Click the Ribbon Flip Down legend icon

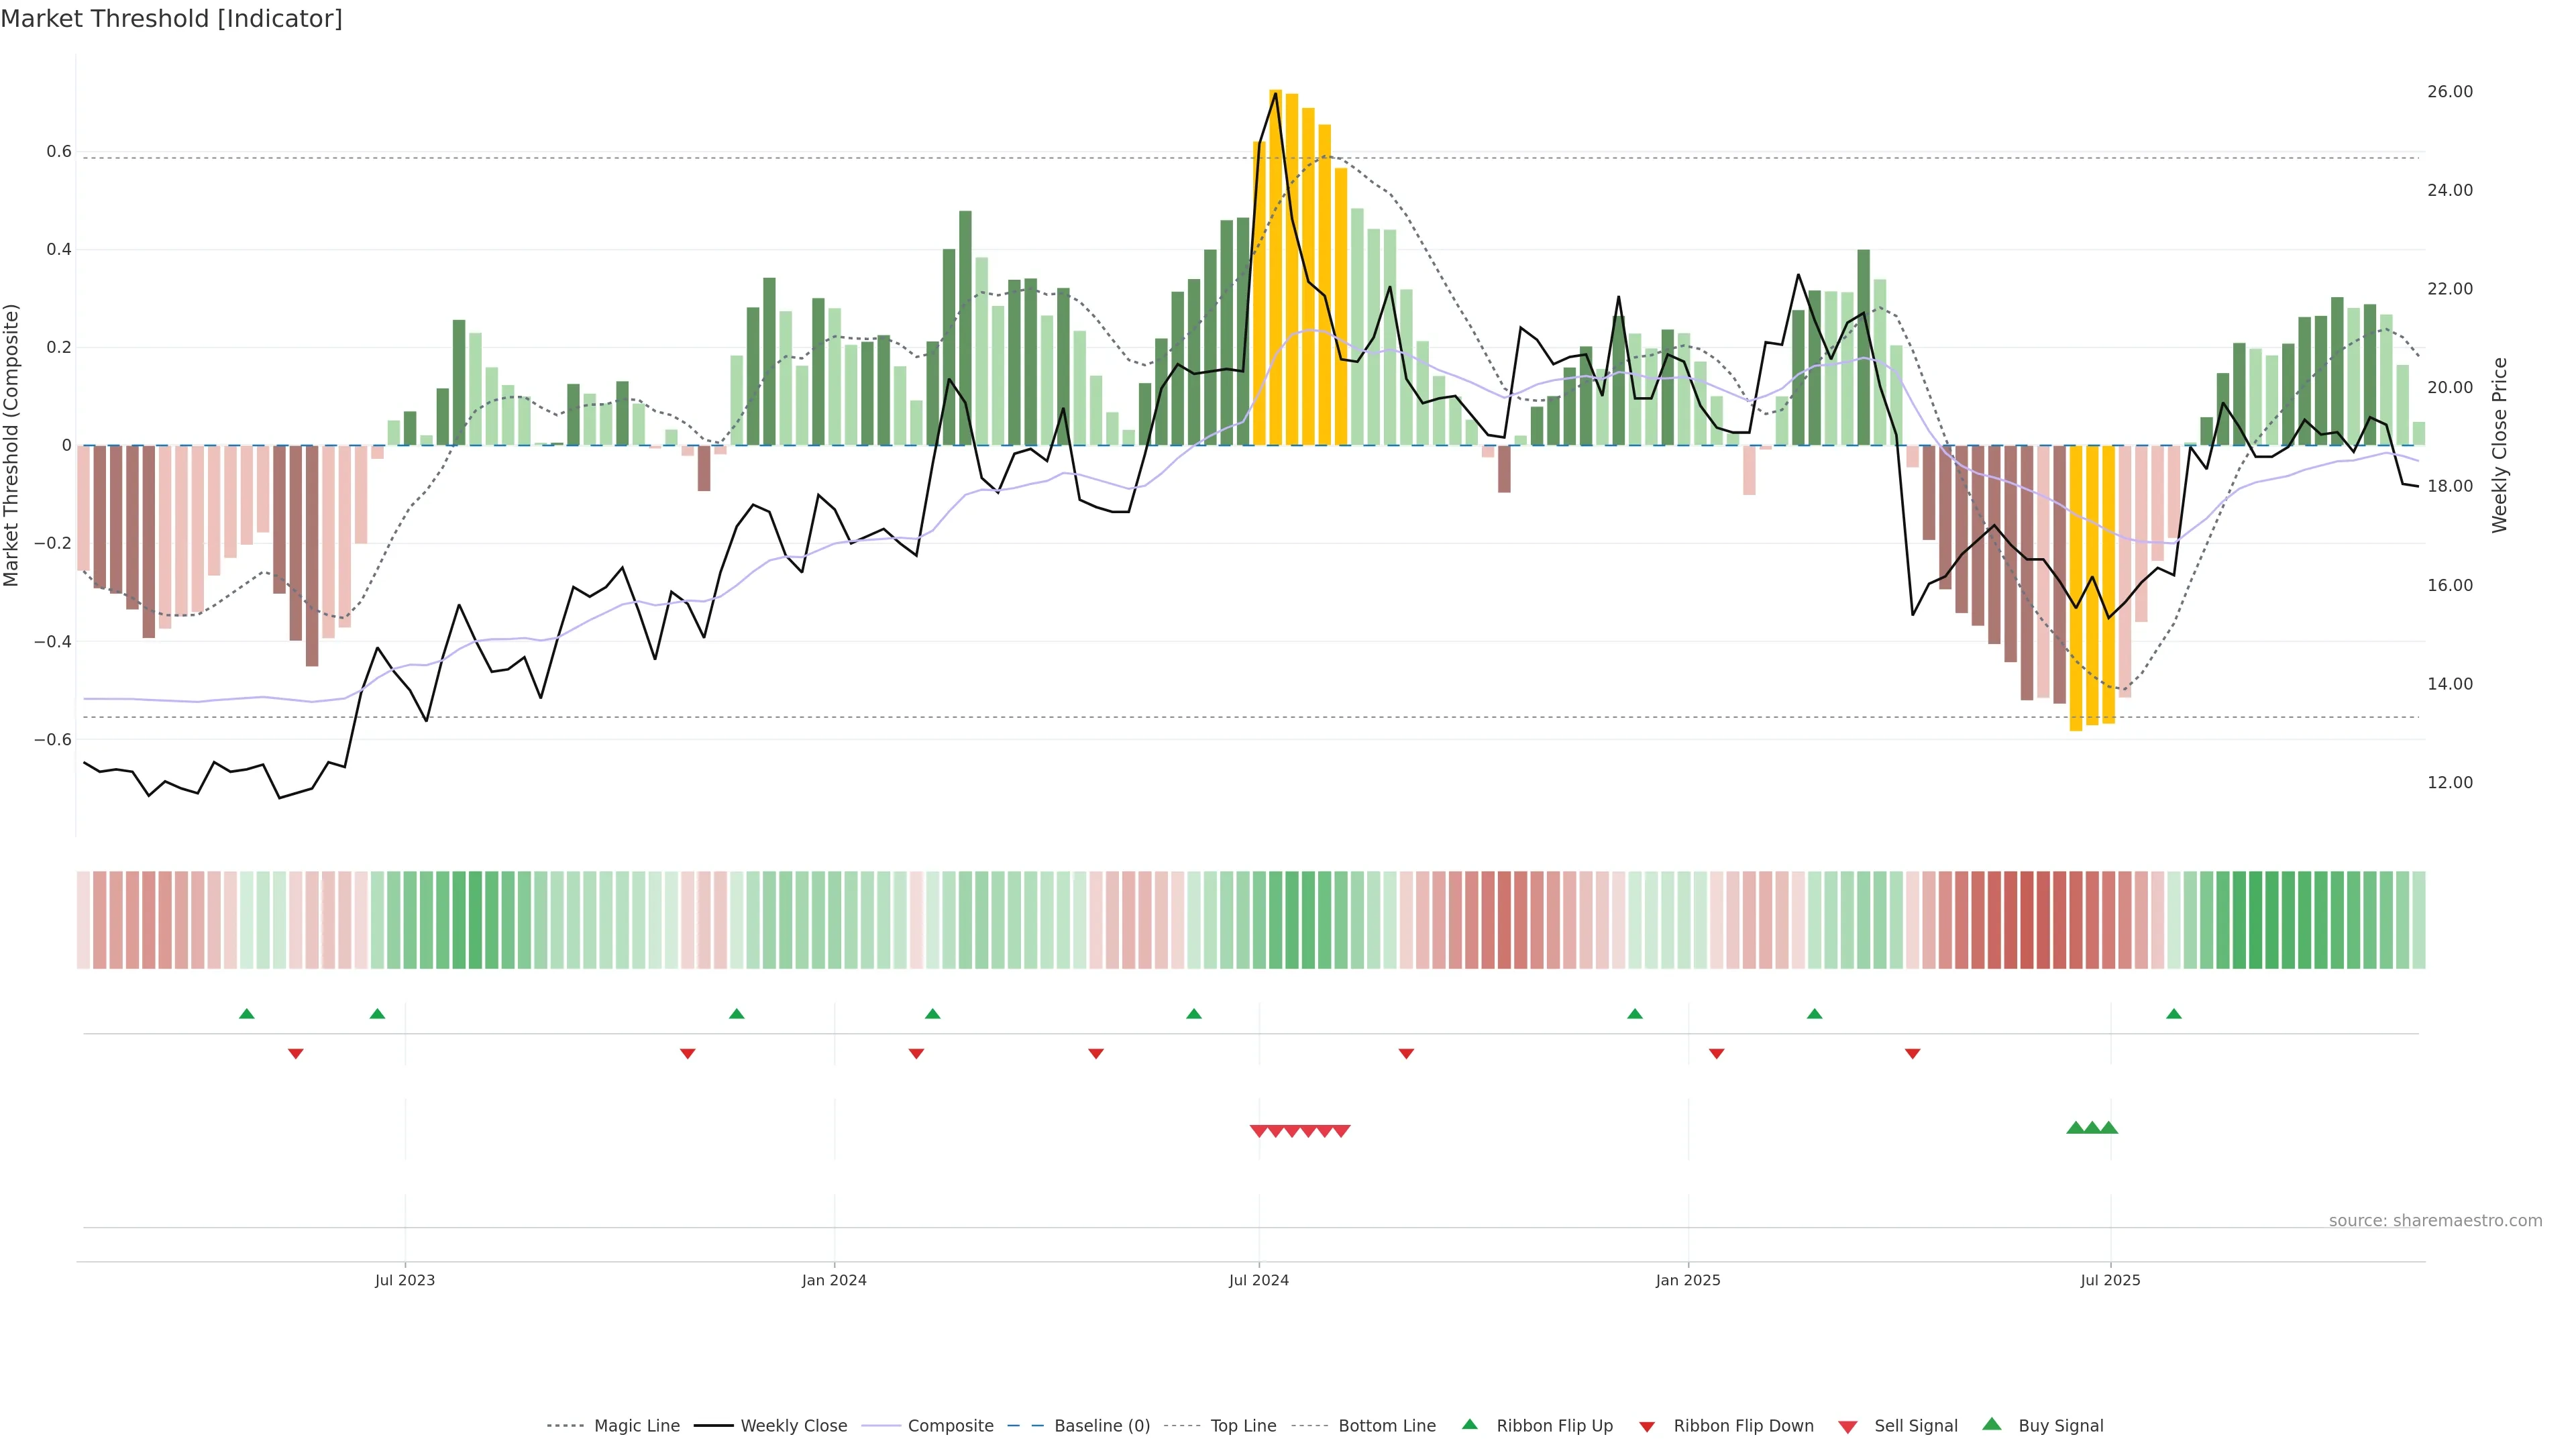(x=1647, y=1427)
